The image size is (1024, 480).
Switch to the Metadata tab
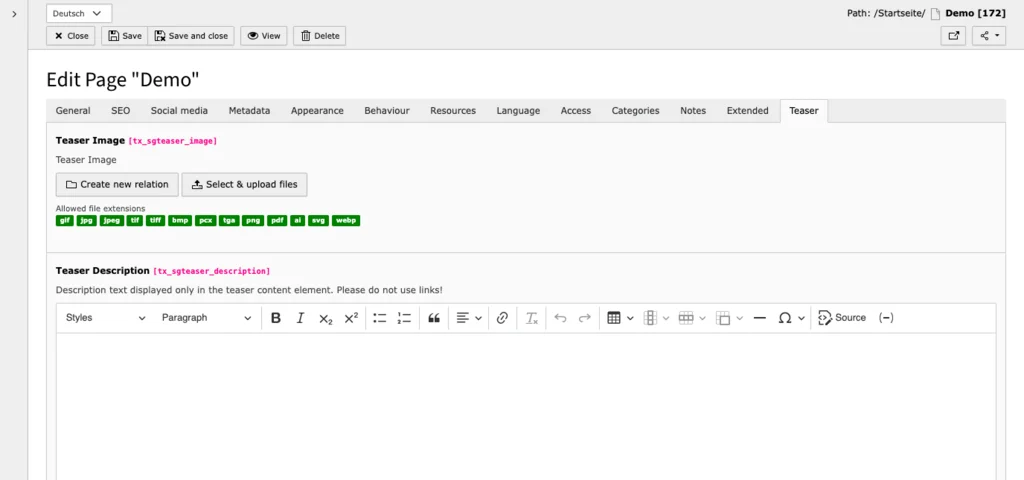click(x=249, y=111)
